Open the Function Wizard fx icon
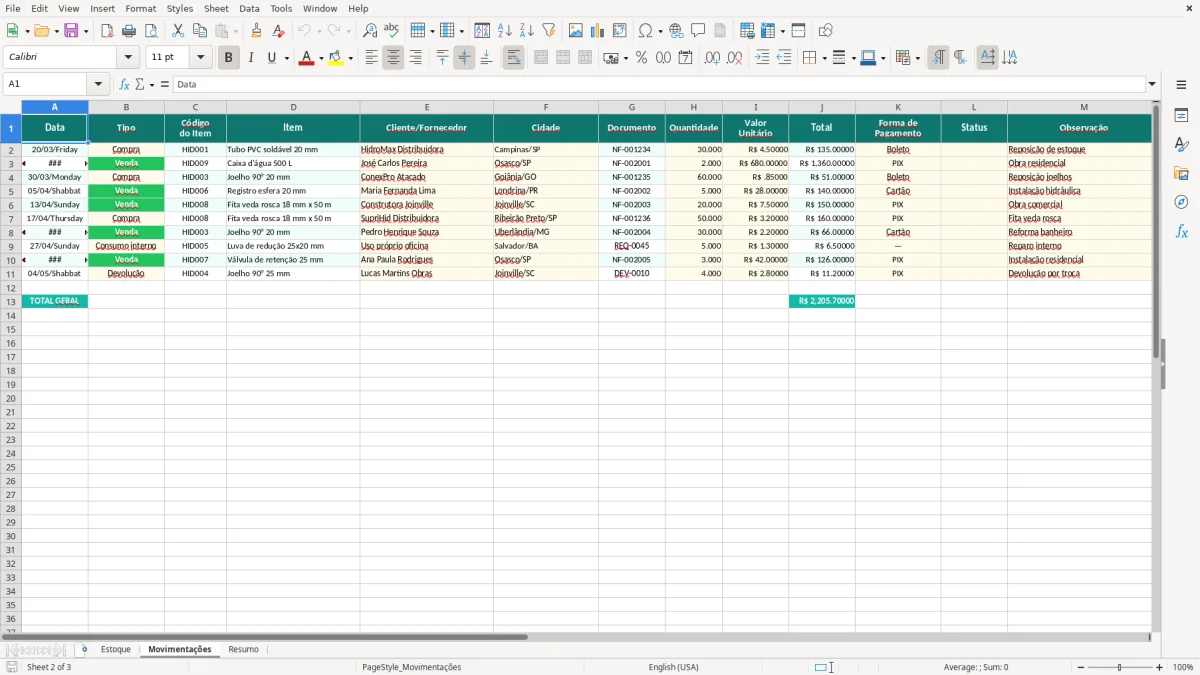Screen dimensions: 1200x675 pyautogui.click(x=124, y=84)
